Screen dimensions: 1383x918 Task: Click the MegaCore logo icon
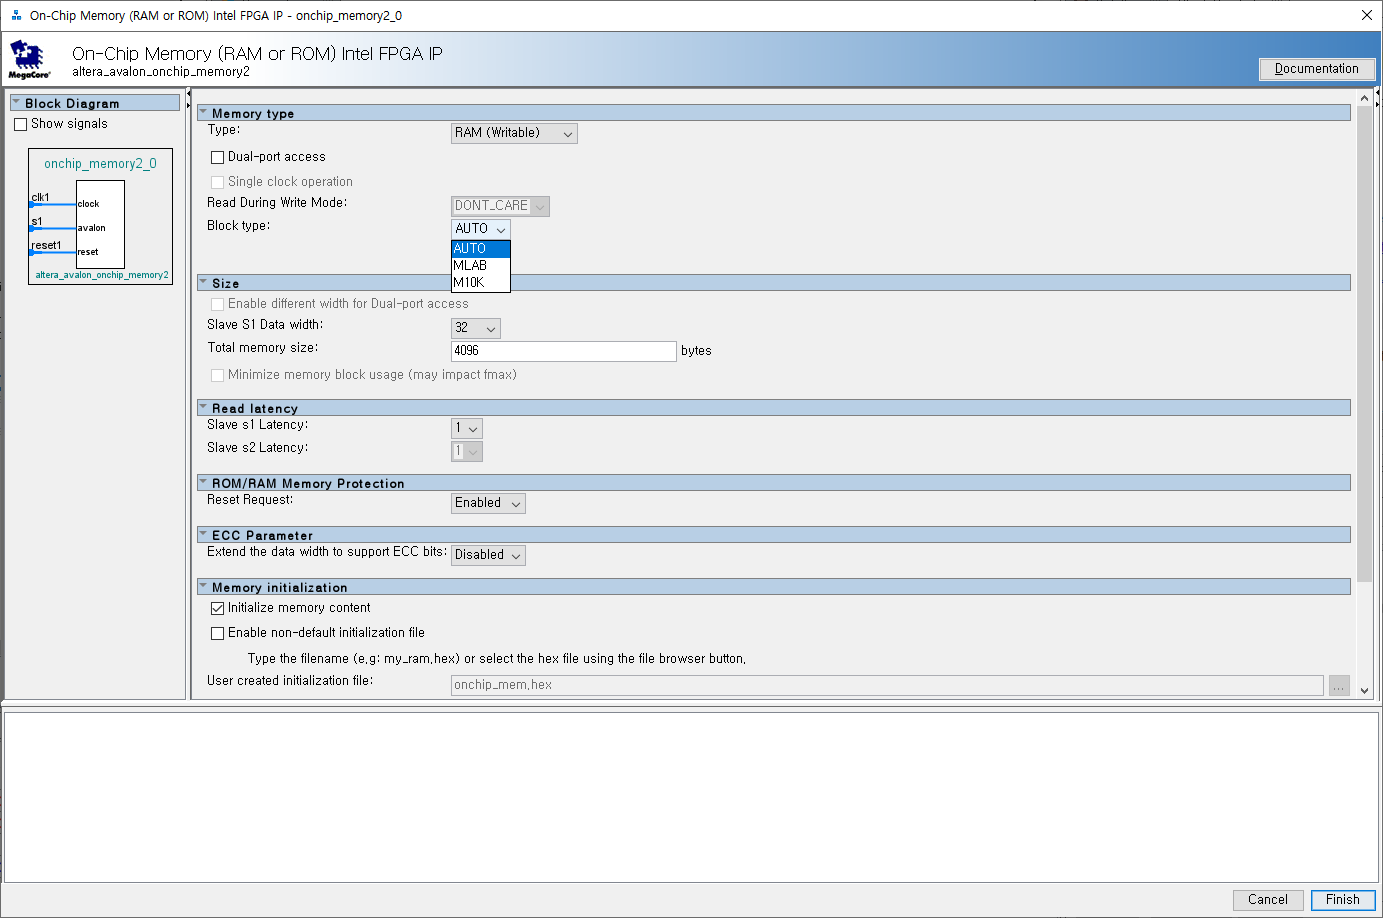pos(29,59)
